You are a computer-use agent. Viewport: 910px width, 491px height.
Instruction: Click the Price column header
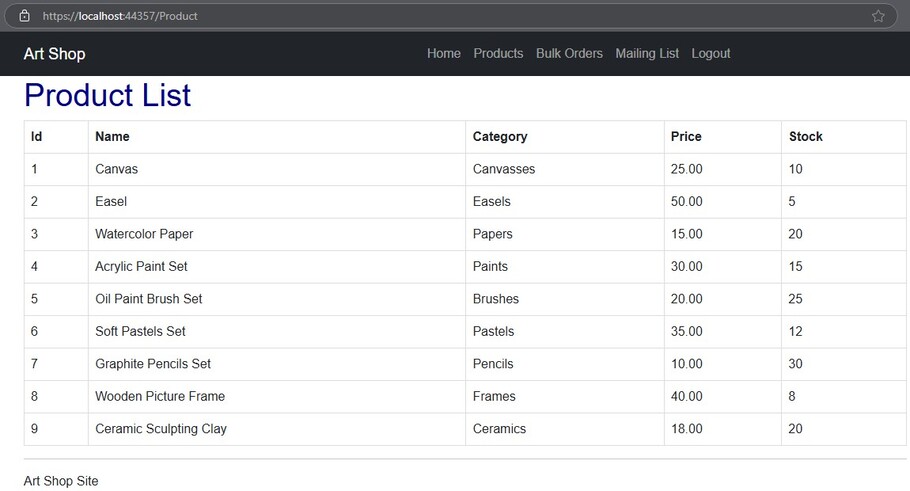[686, 137]
